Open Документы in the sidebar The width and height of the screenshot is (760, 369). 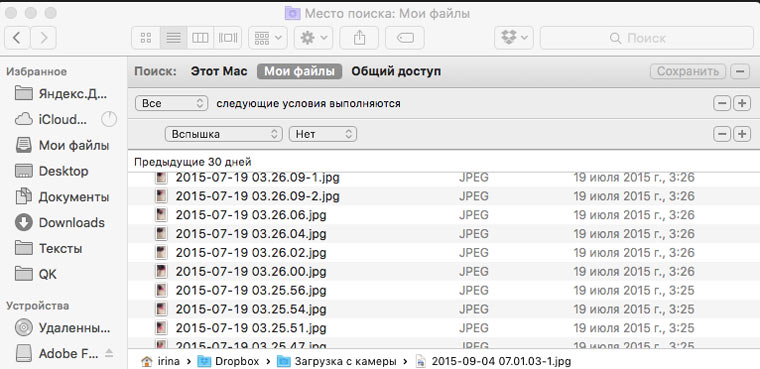(62, 197)
